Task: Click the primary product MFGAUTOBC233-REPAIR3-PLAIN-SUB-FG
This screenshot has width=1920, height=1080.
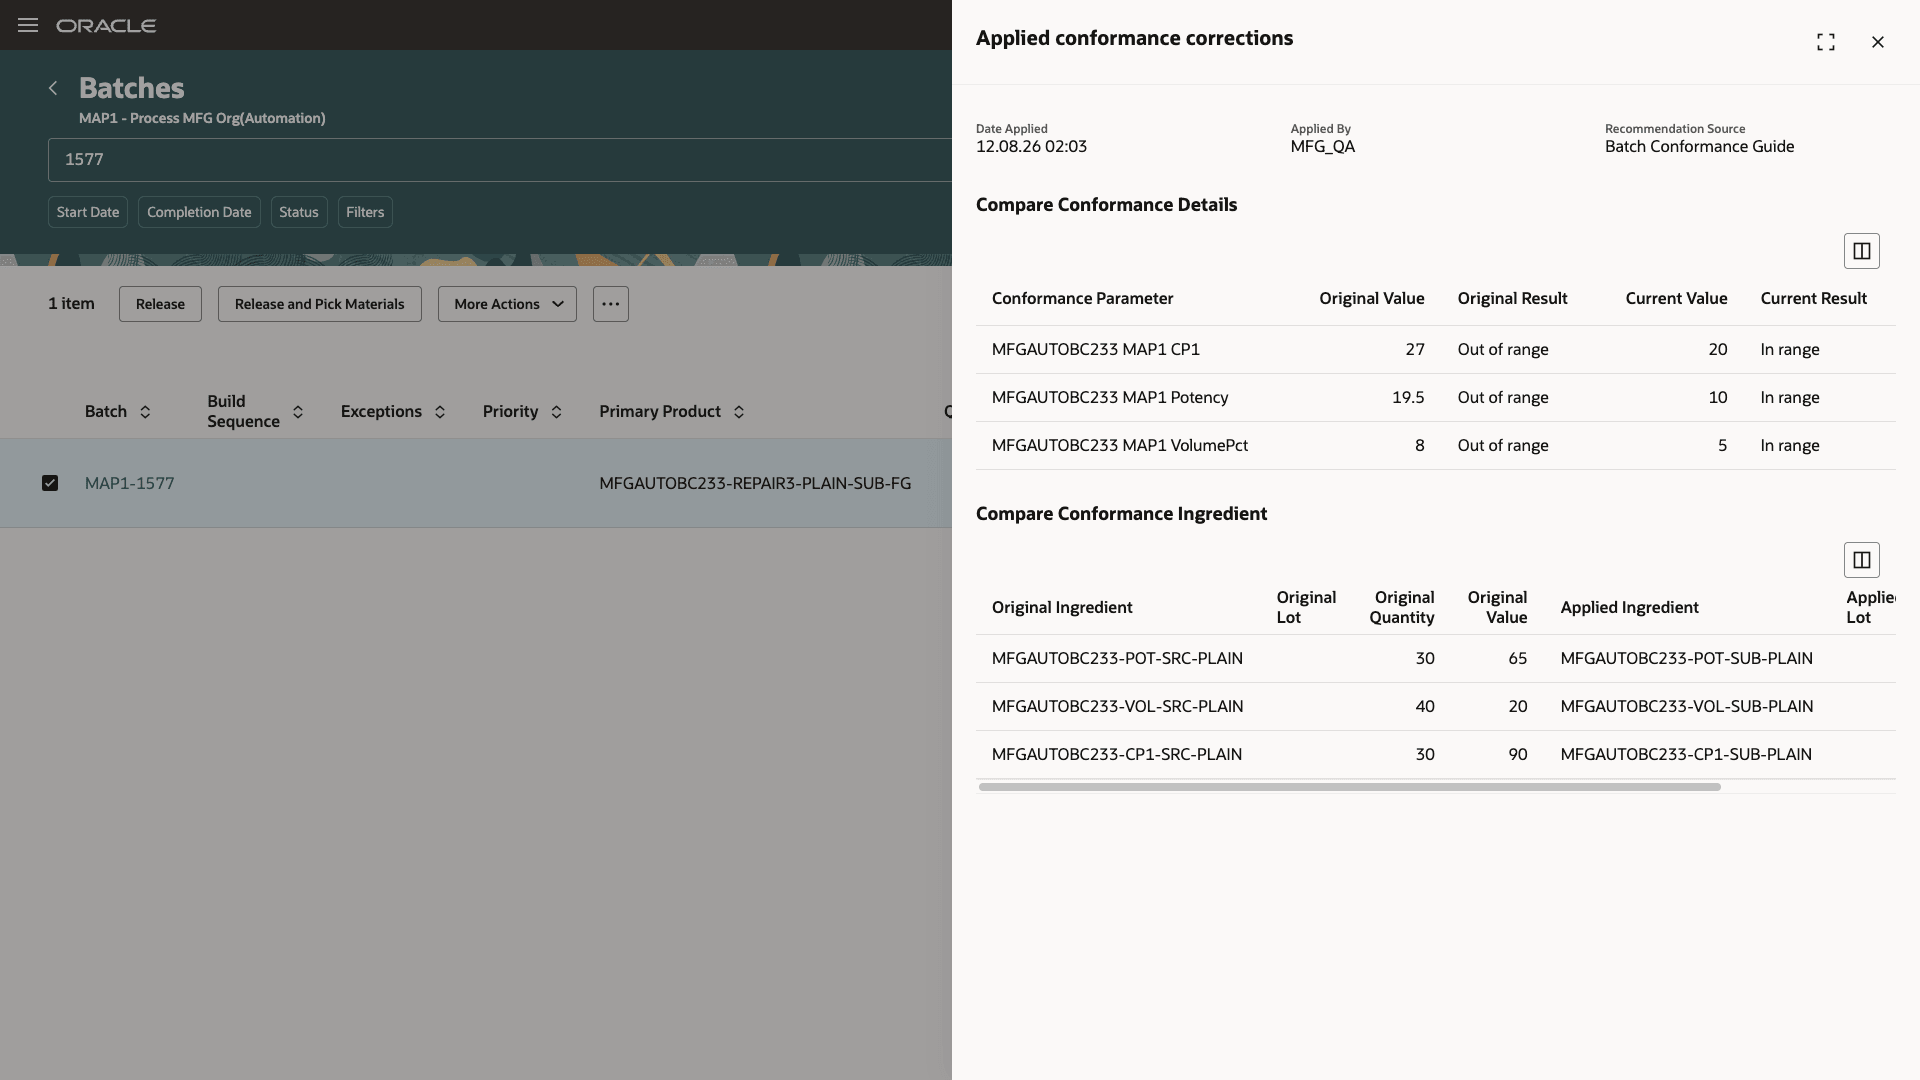Action: (755, 483)
